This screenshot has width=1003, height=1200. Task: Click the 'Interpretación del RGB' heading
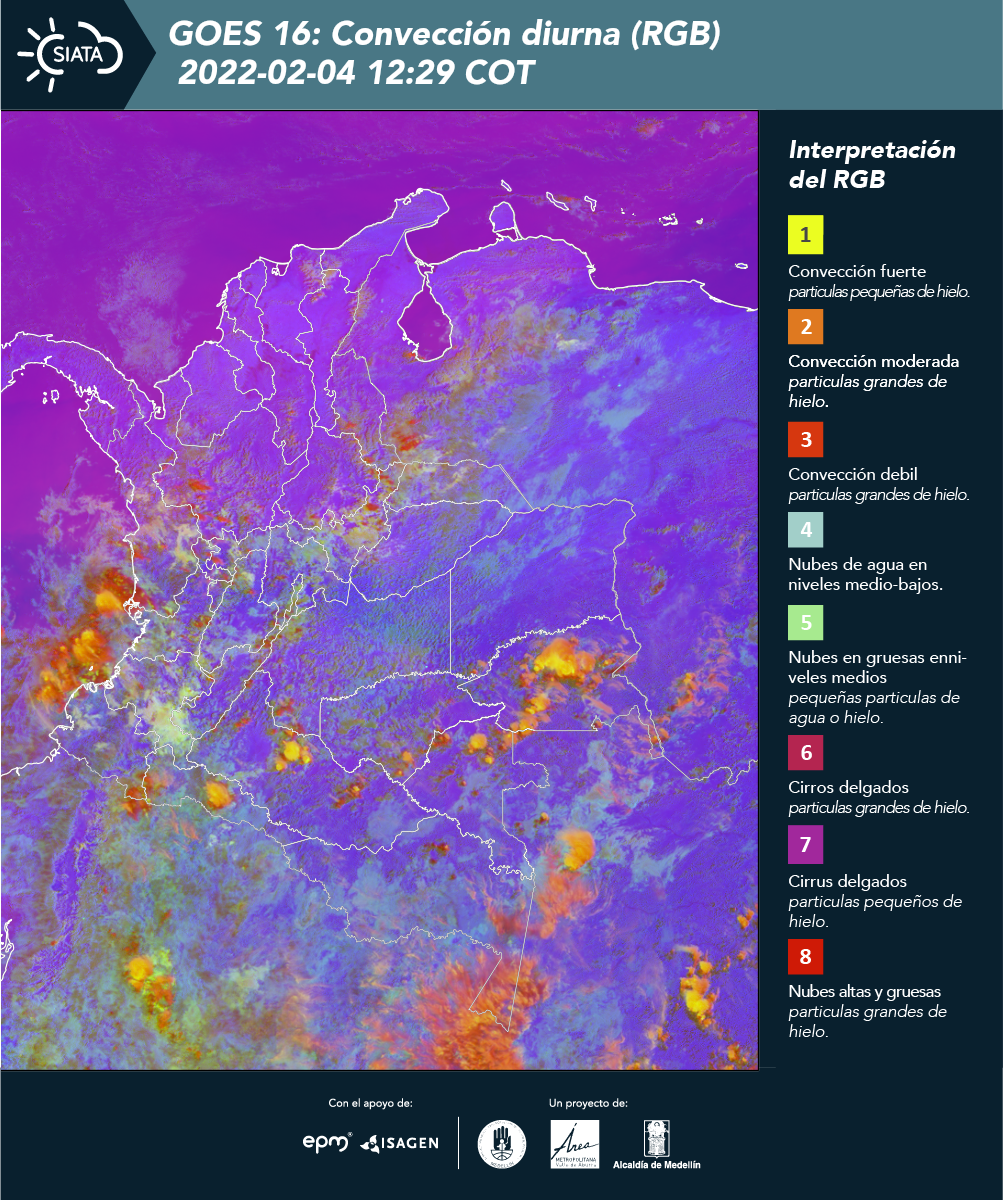pyautogui.click(x=872, y=165)
